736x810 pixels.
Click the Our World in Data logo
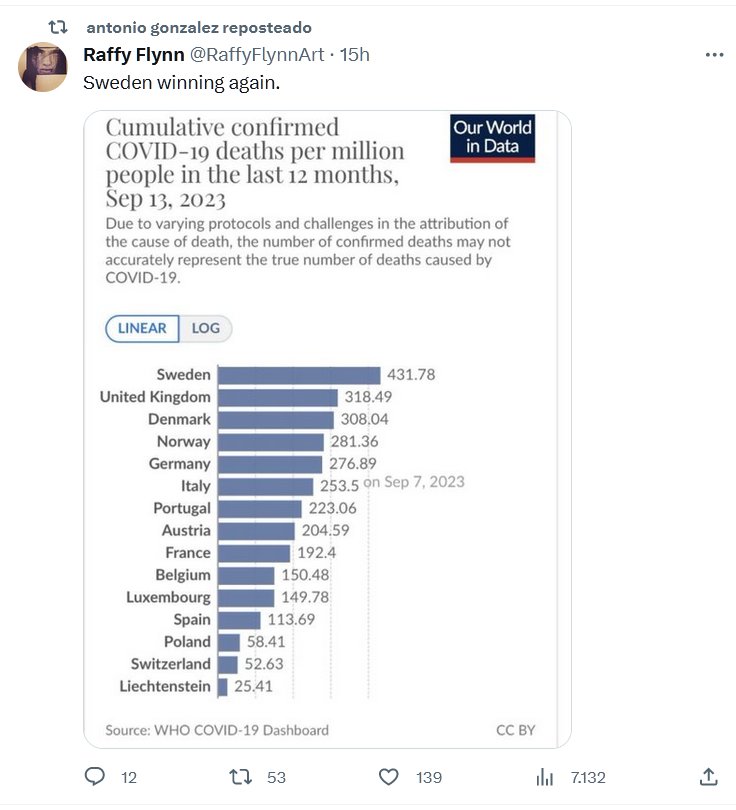[493, 138]
